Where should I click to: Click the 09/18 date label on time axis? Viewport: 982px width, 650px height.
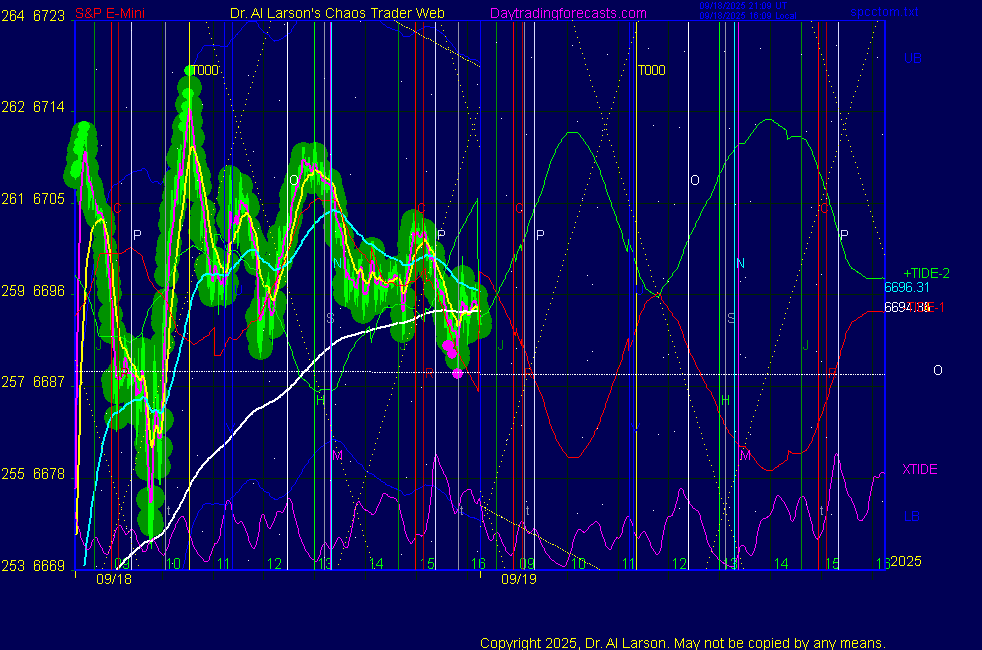click(x=113, y=579)
